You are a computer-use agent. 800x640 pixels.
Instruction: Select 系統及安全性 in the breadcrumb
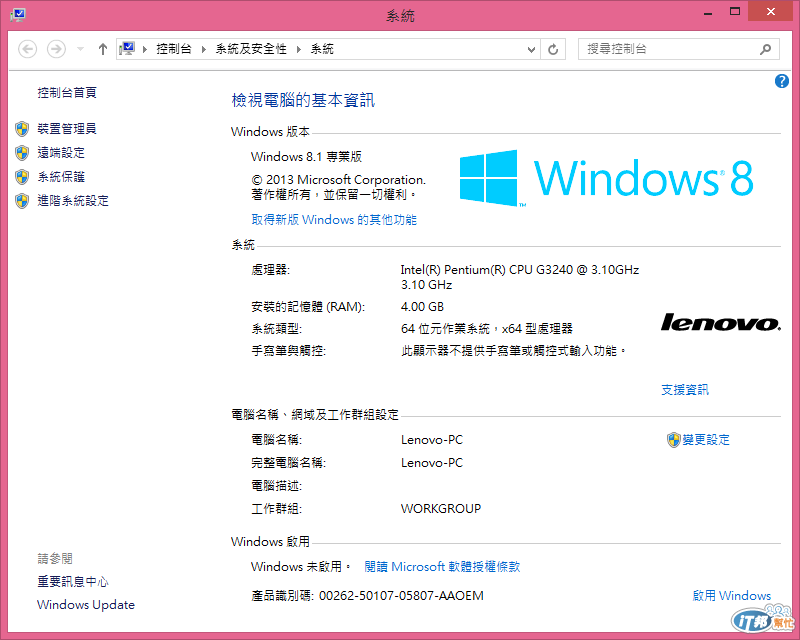click(x=251, y=49)
